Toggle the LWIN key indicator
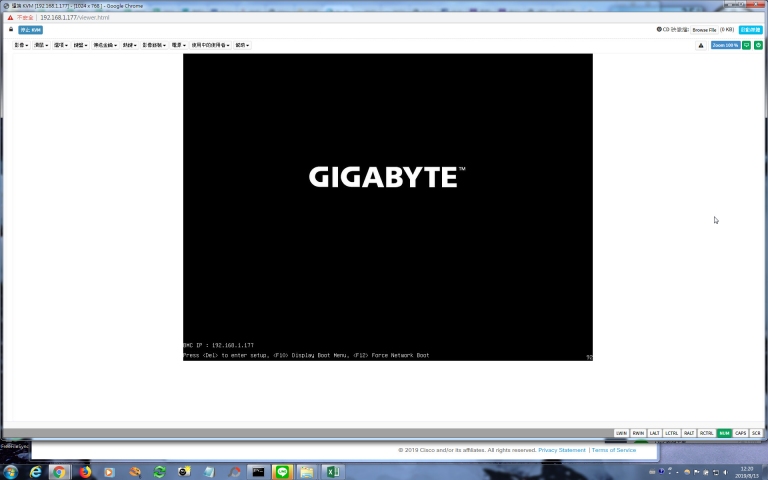768x480 pixels. [621, 433]
